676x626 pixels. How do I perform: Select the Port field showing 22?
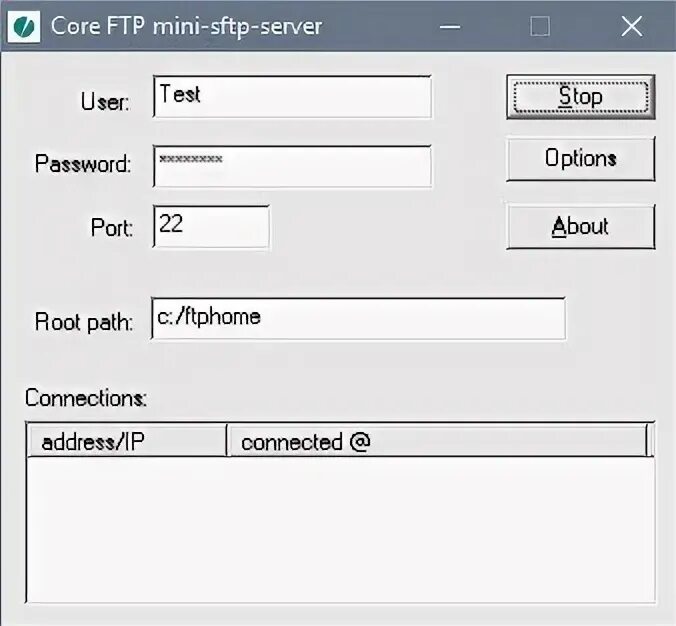coord(211,226)
